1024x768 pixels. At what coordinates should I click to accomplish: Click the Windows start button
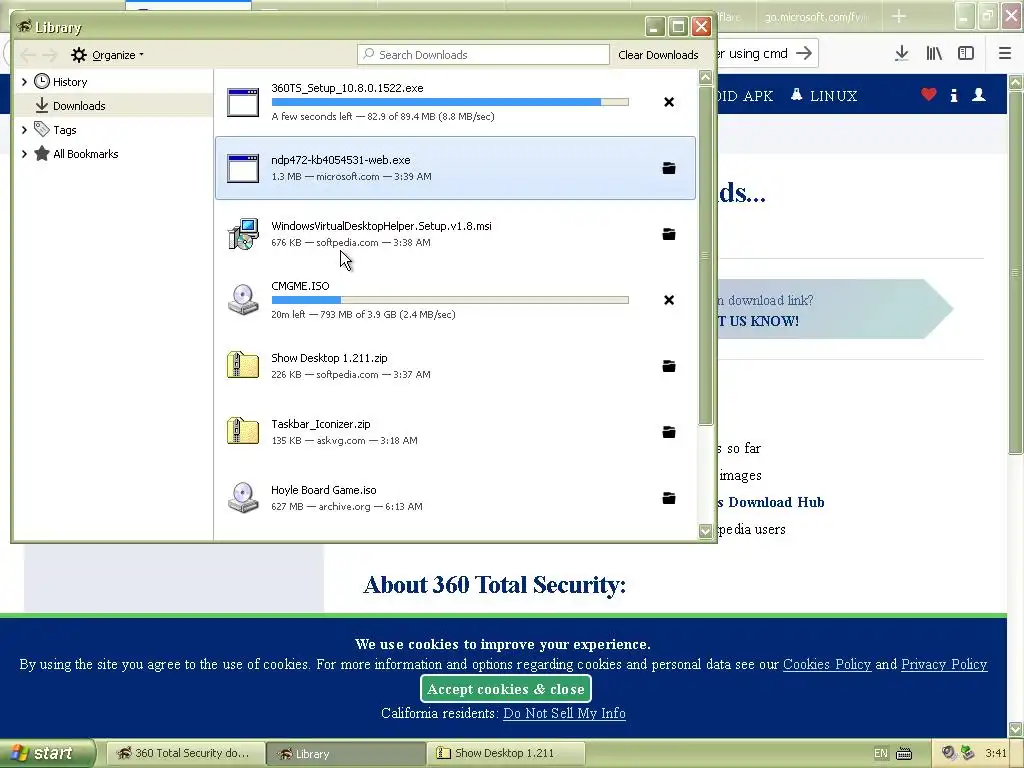click(x=47, y=753)
